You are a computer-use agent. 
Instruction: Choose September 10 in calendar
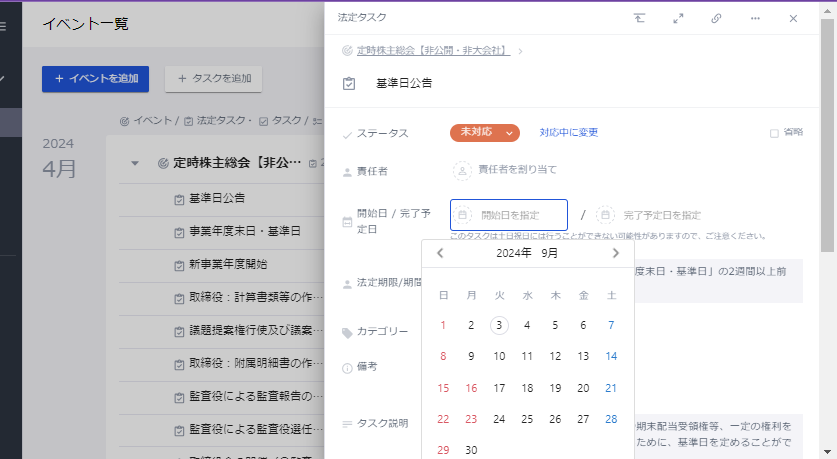tap(499, 357)
